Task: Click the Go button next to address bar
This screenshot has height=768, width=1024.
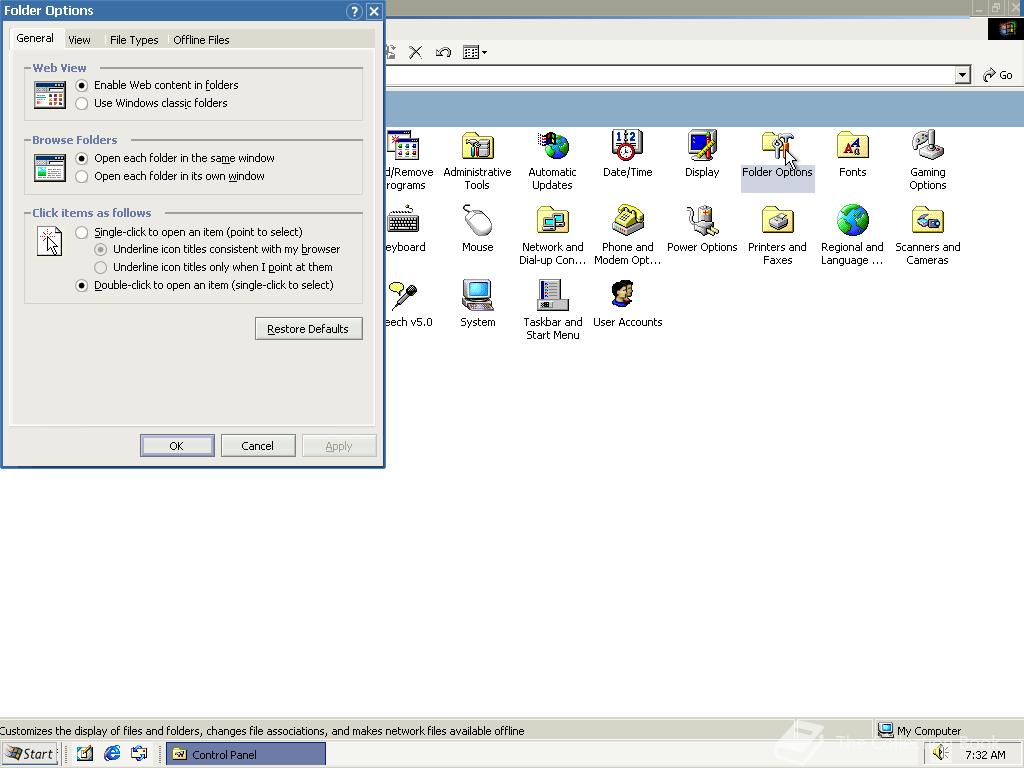Action: pyautogui.click(x=997, y=75)
